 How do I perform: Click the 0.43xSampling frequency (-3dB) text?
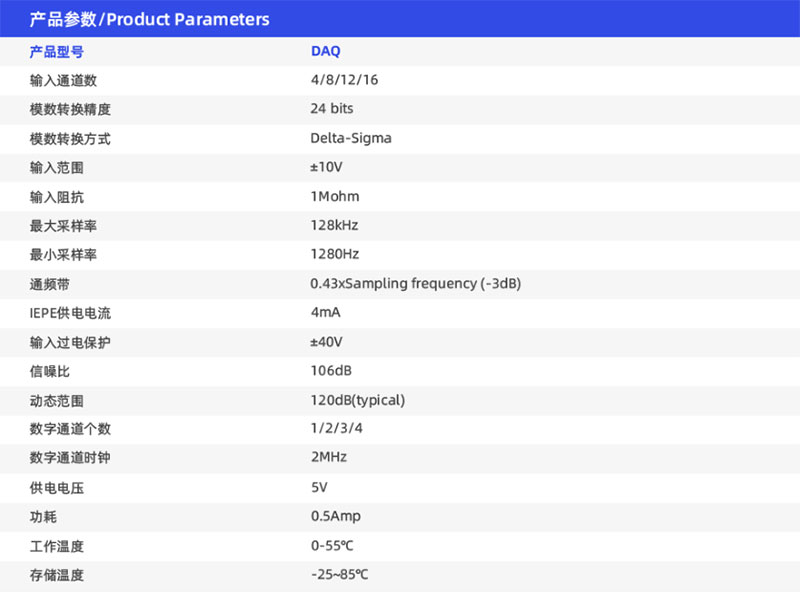click(x=416, y=283)
